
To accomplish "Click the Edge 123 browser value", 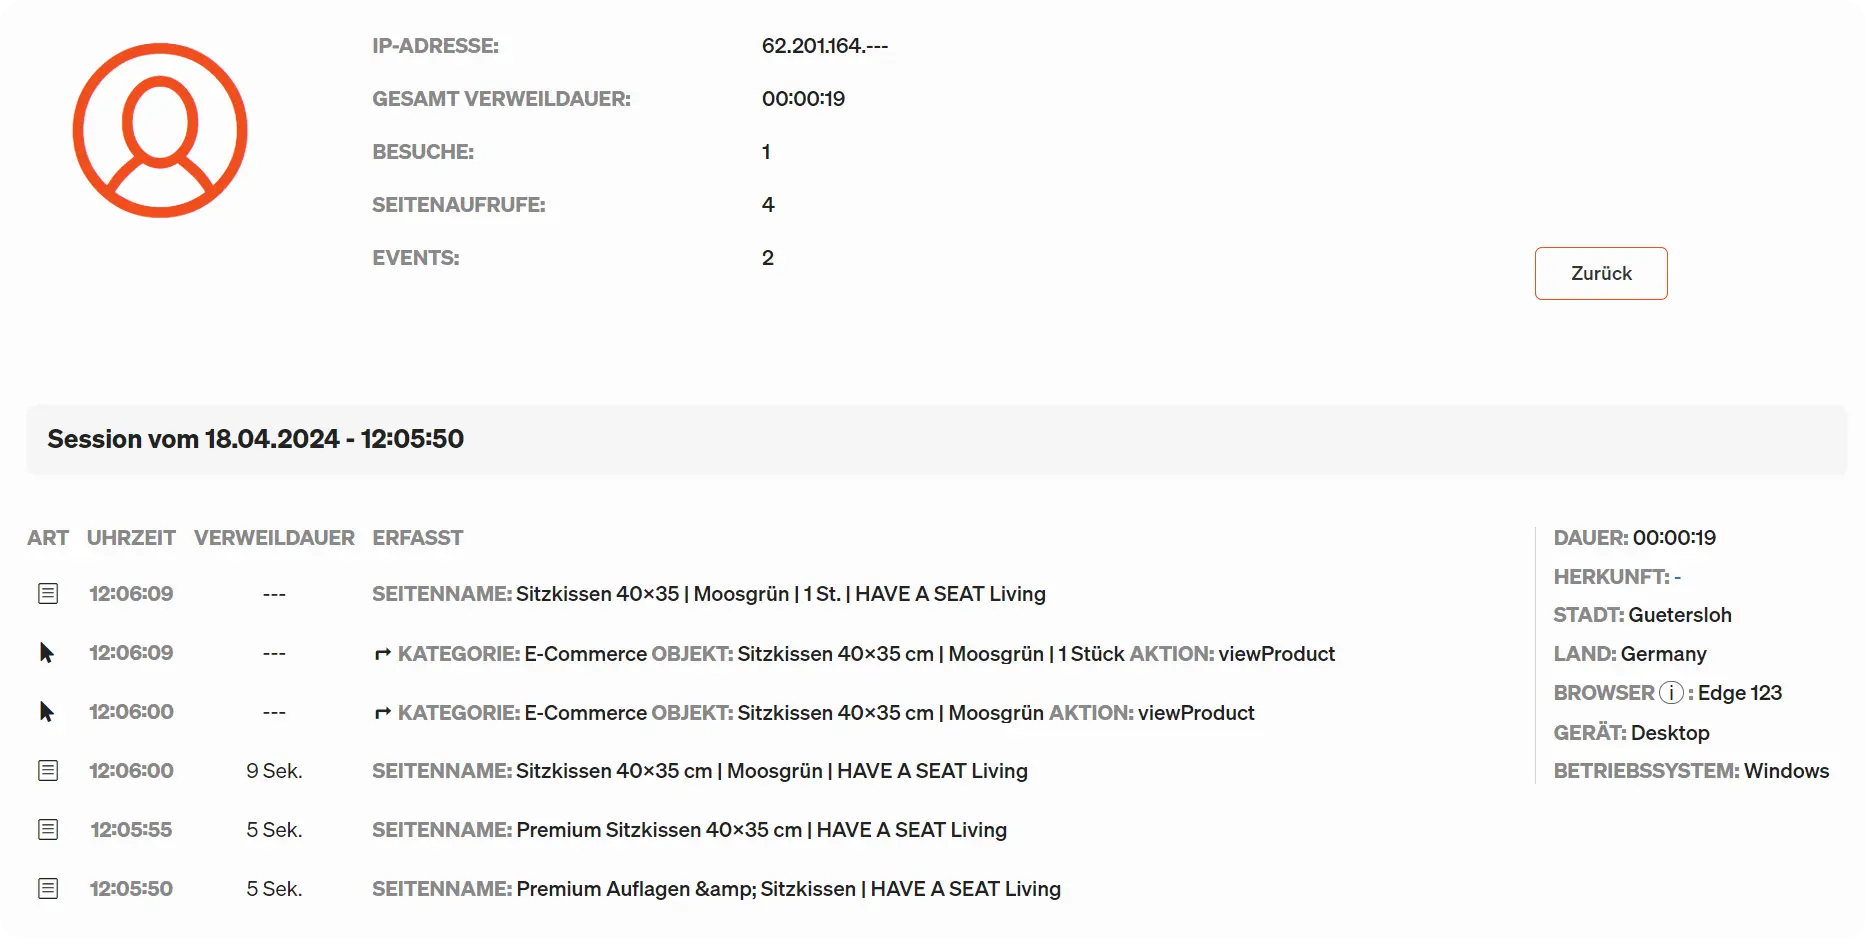I will pyautogui.click(x=1739, y=693).
